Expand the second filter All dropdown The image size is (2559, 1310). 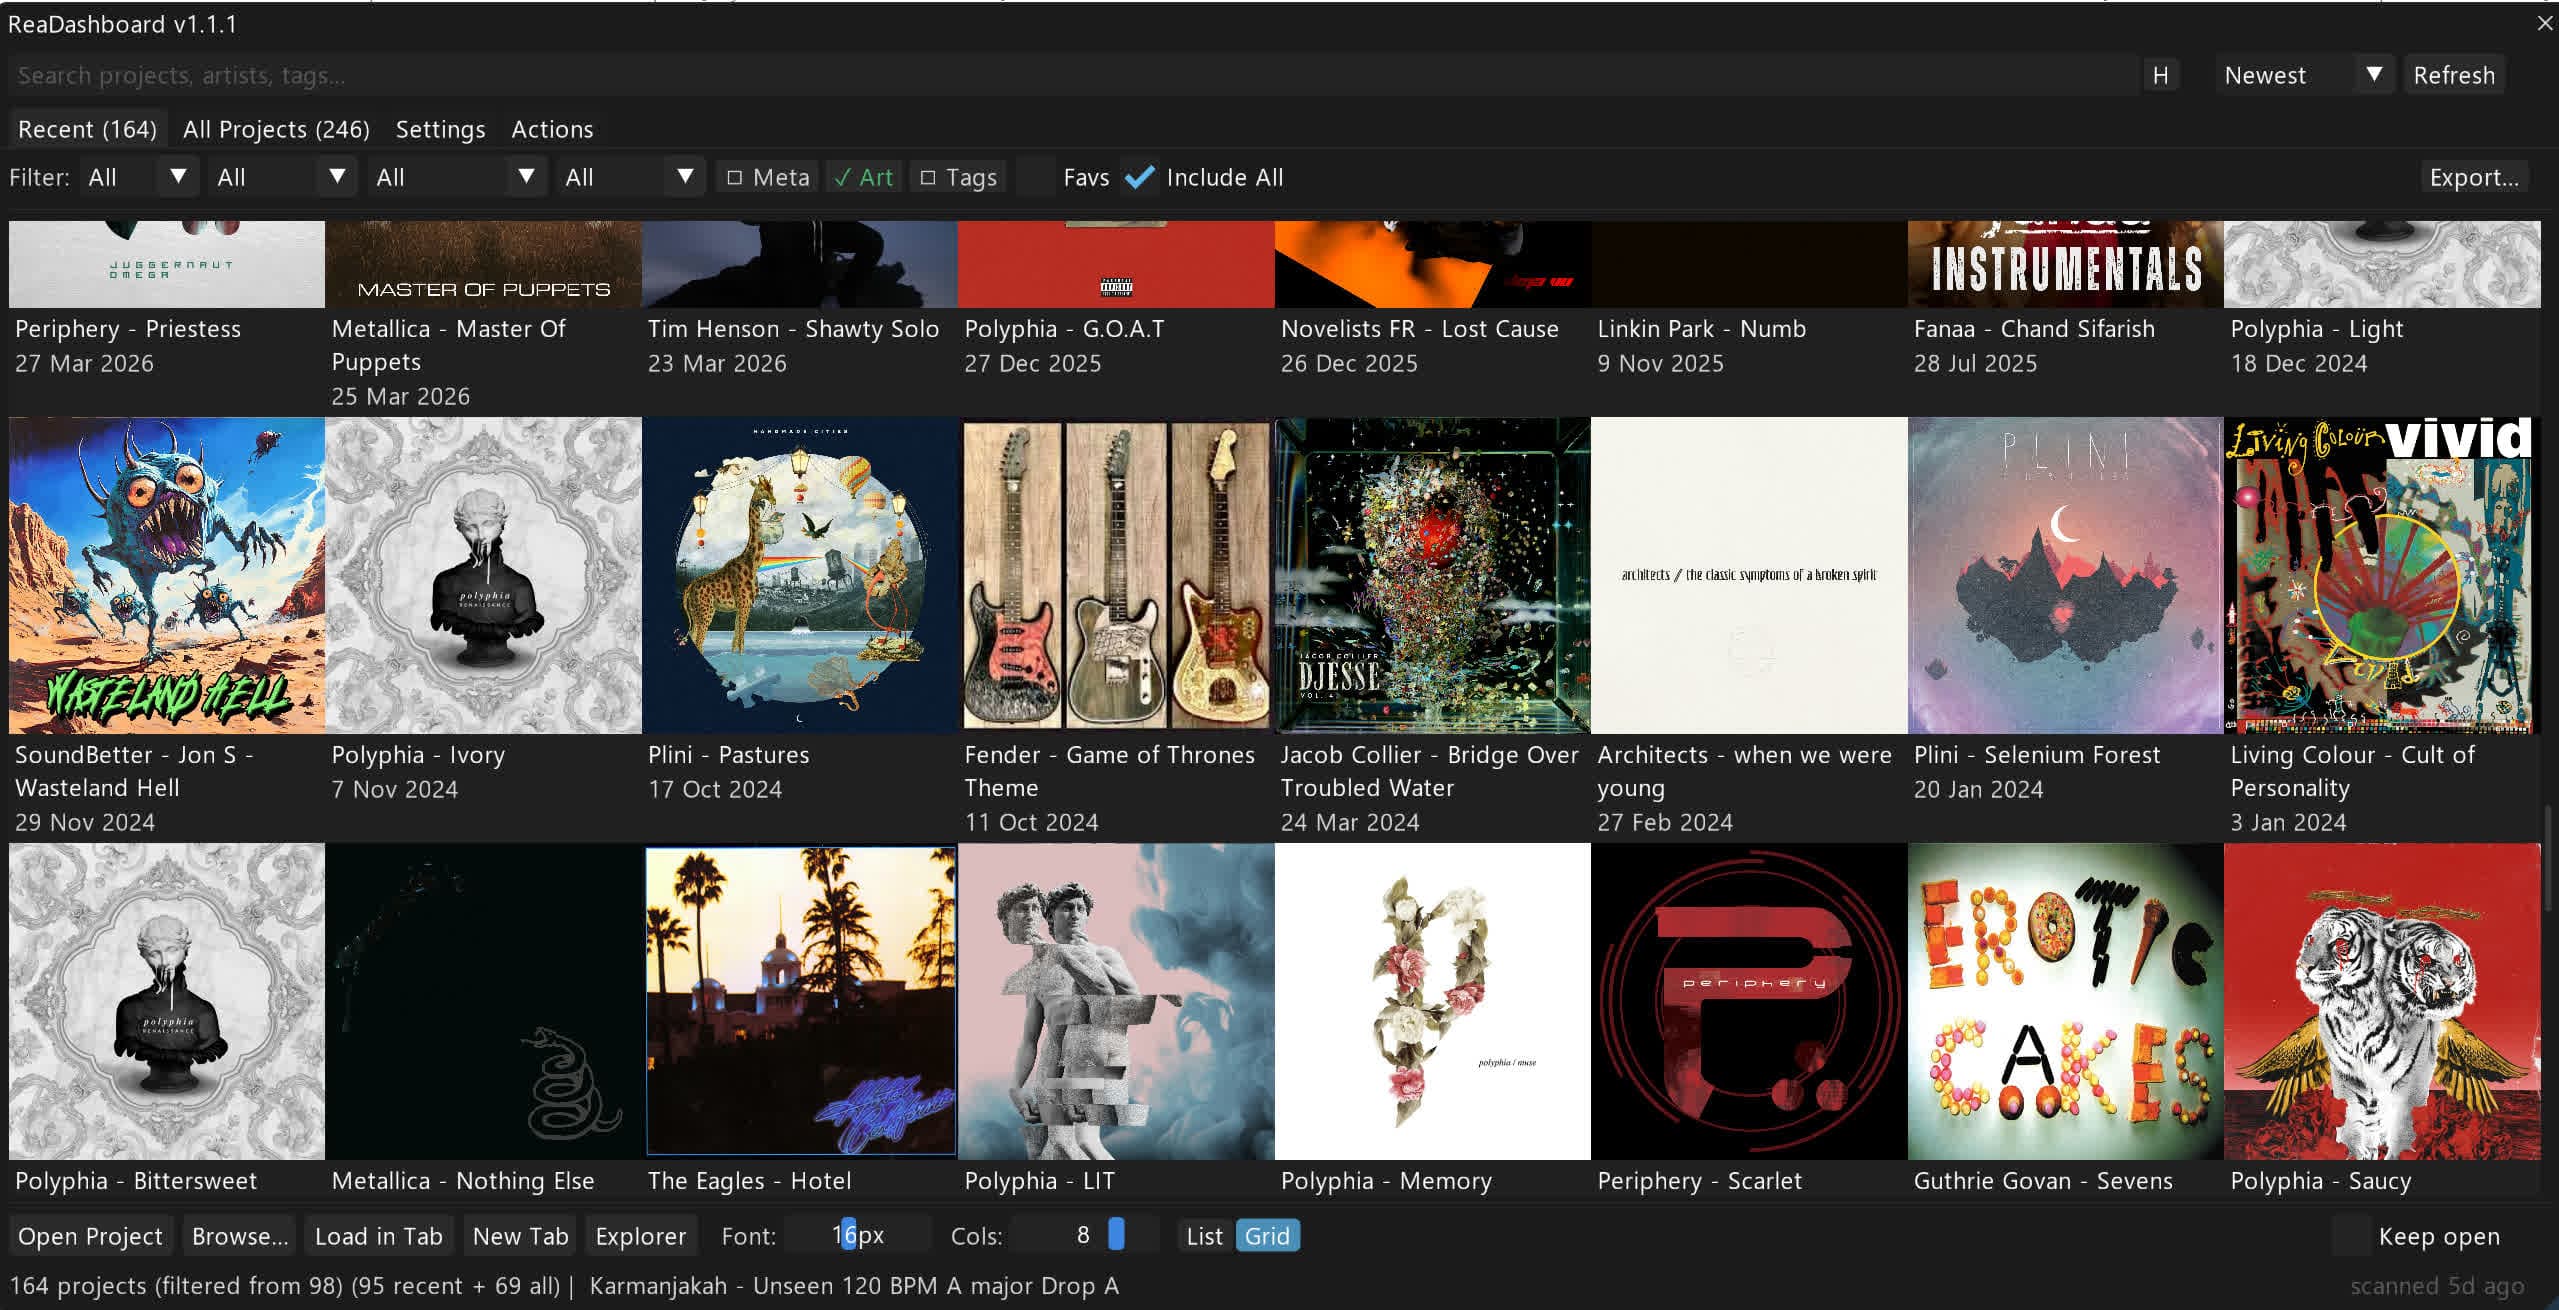coord(283,177)
